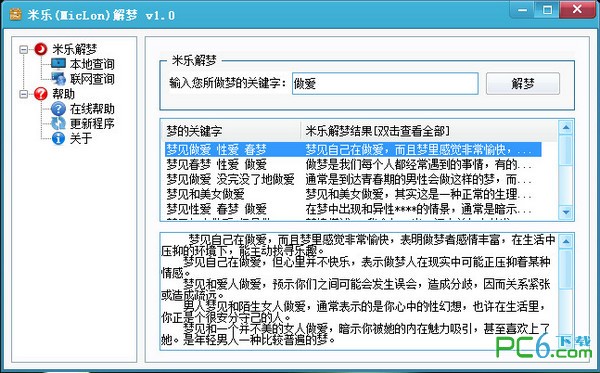This screenshot has width=600, height=373.
Task: Click the results list scroll down arrow
Action: point(566,212)
